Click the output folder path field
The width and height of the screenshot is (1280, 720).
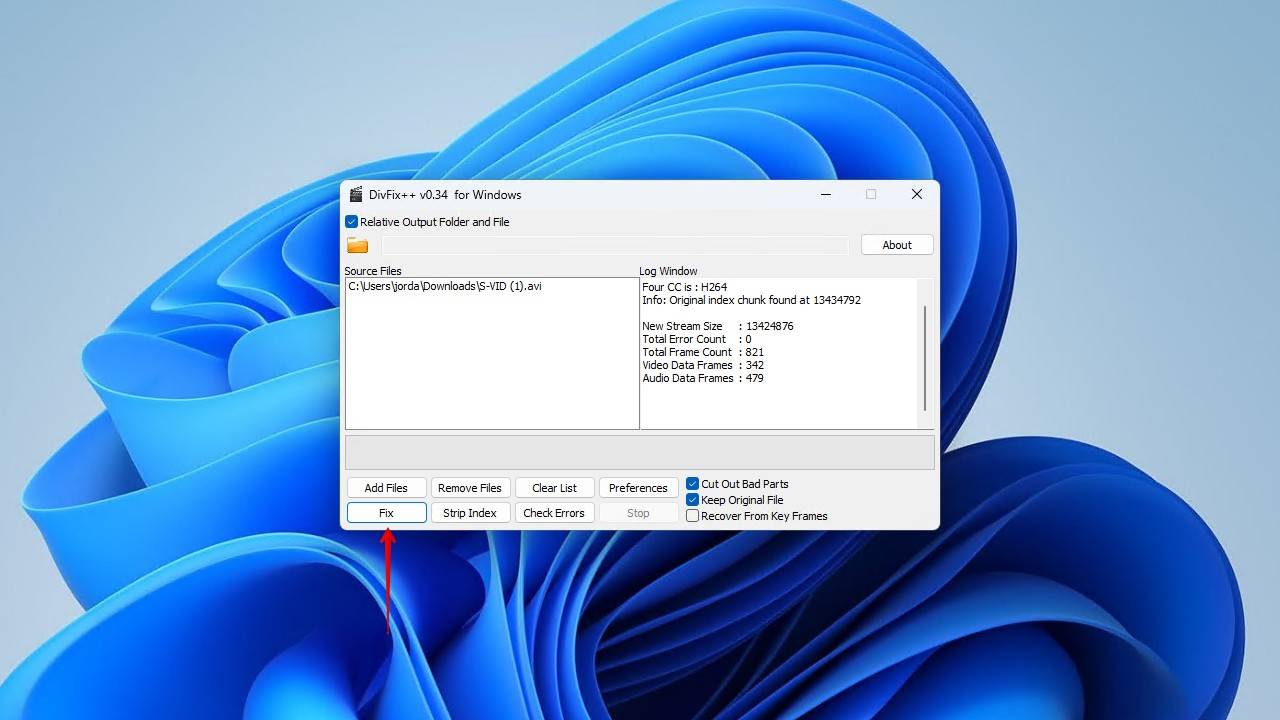point(614,246)
